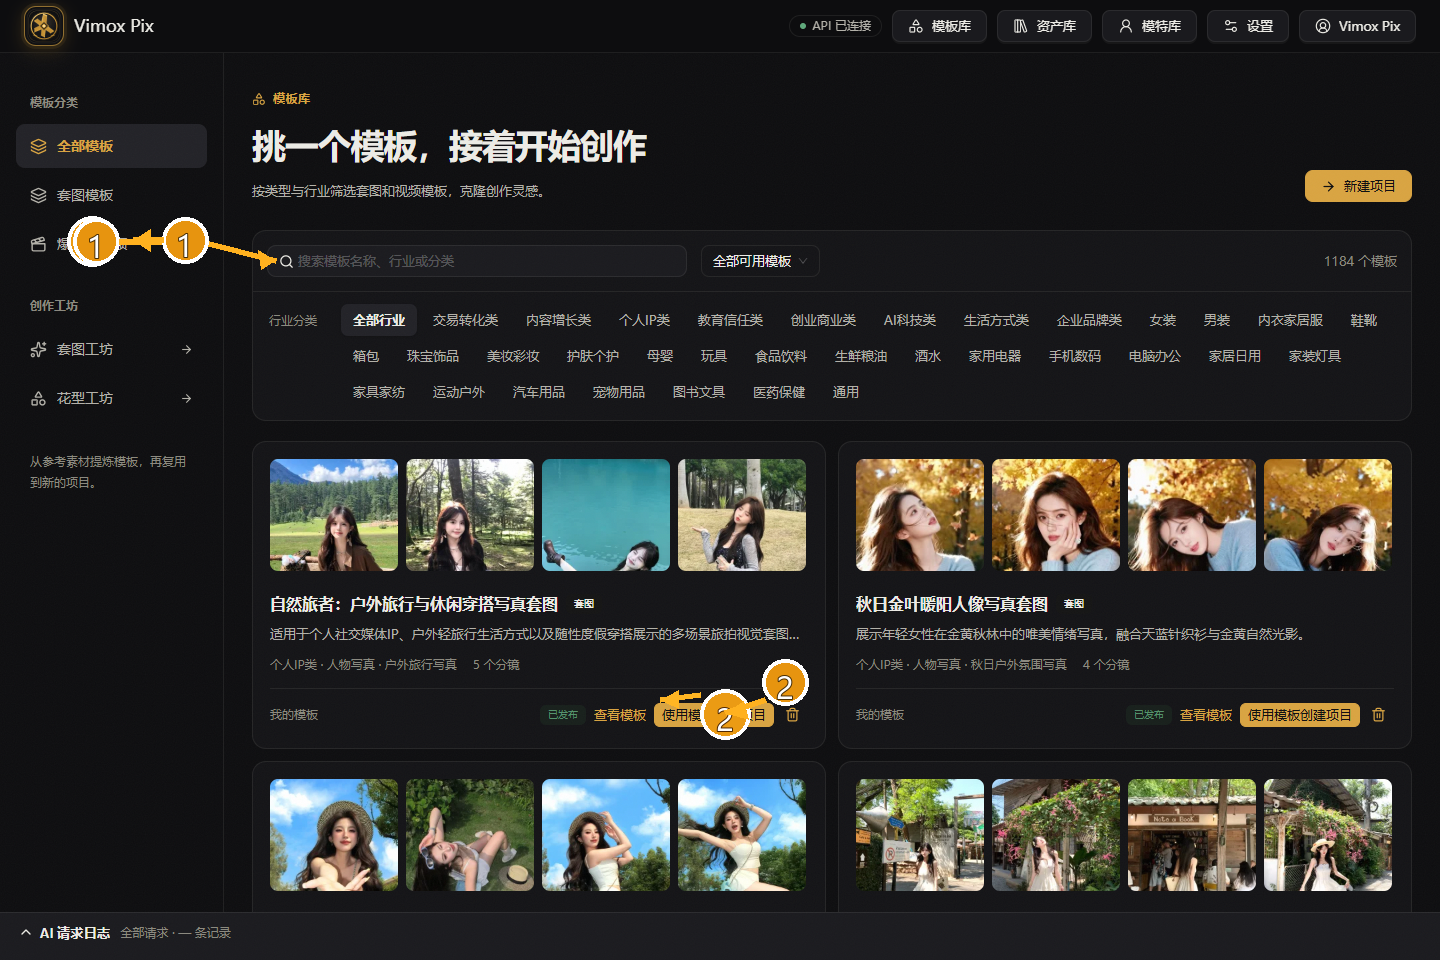Choose the 内衣家居服 category

[1290, 320]
